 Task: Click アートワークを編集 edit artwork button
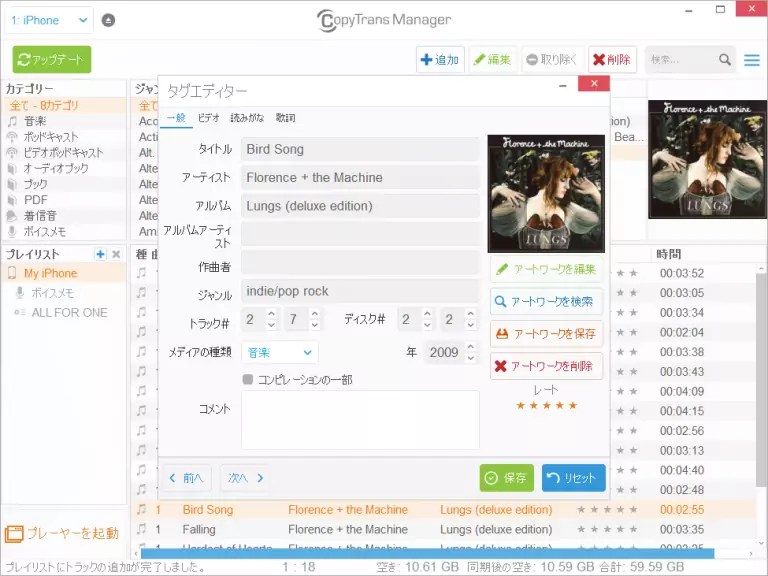546,269
